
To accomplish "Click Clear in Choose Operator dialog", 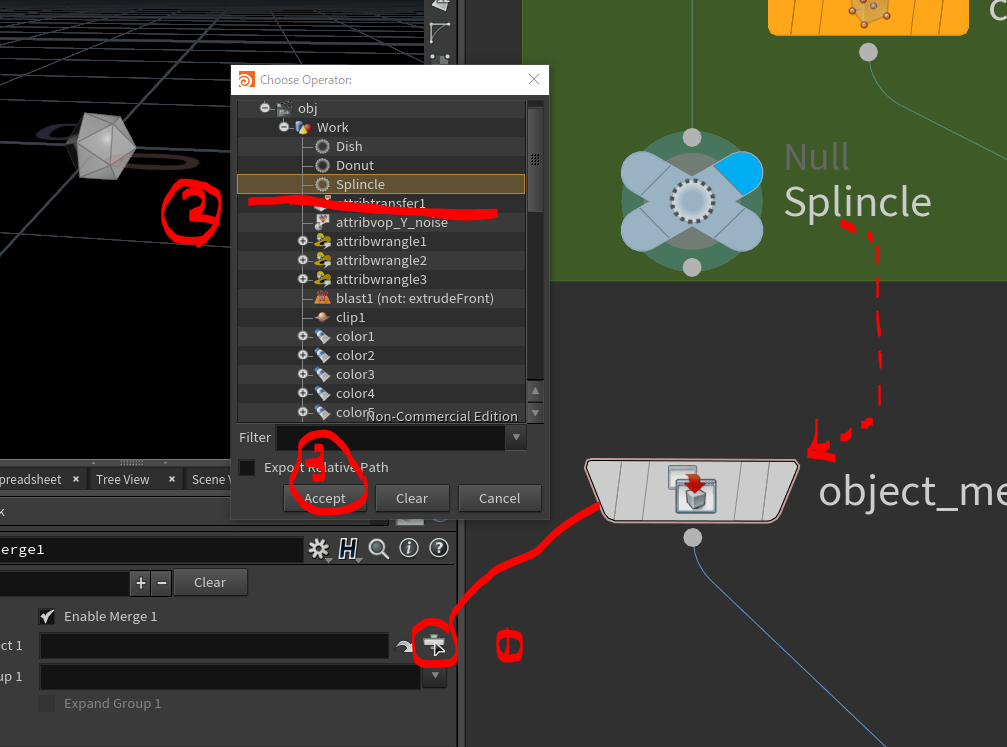I will [412, 498].
